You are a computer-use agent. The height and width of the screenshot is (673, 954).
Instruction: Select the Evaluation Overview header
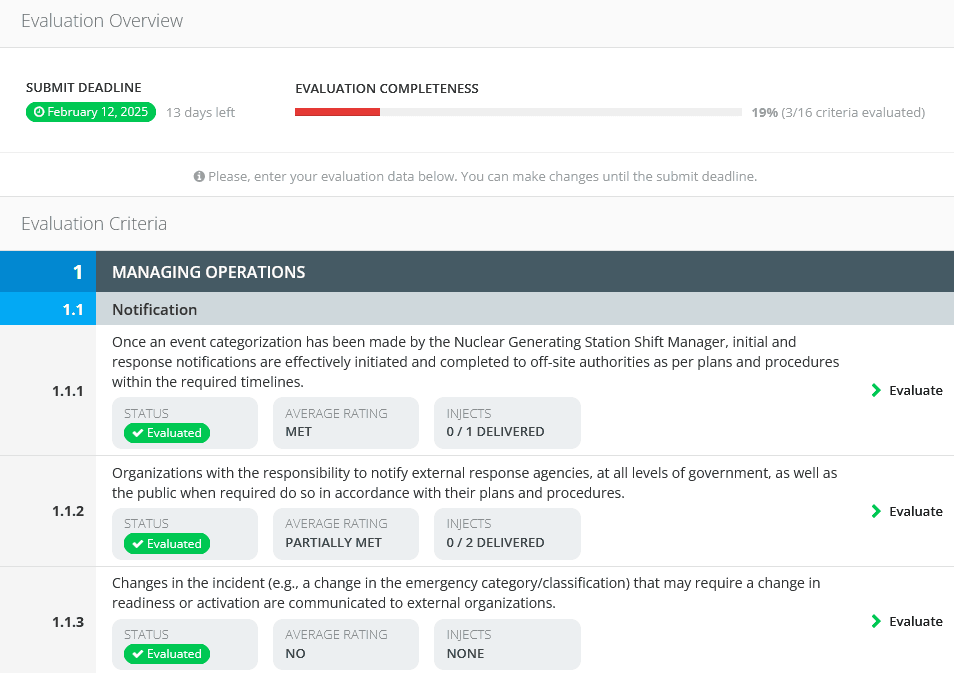click(x=101, y=20)
